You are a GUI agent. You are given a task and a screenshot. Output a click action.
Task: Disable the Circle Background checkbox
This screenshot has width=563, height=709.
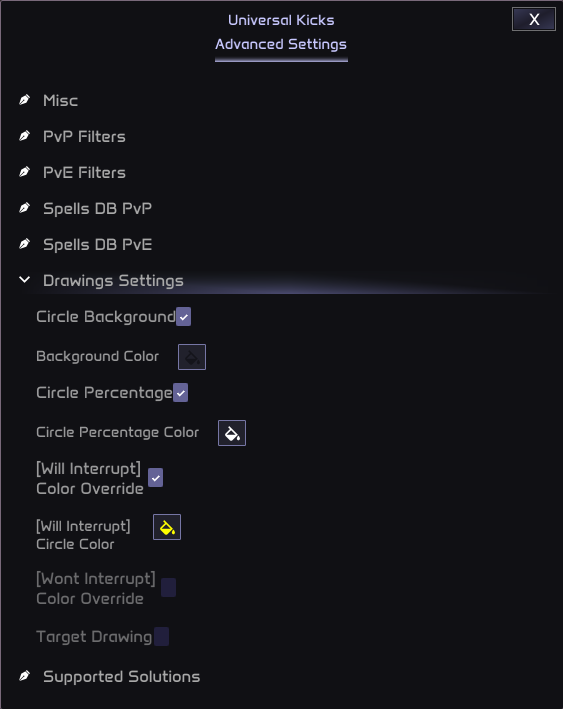click(184, 317)
